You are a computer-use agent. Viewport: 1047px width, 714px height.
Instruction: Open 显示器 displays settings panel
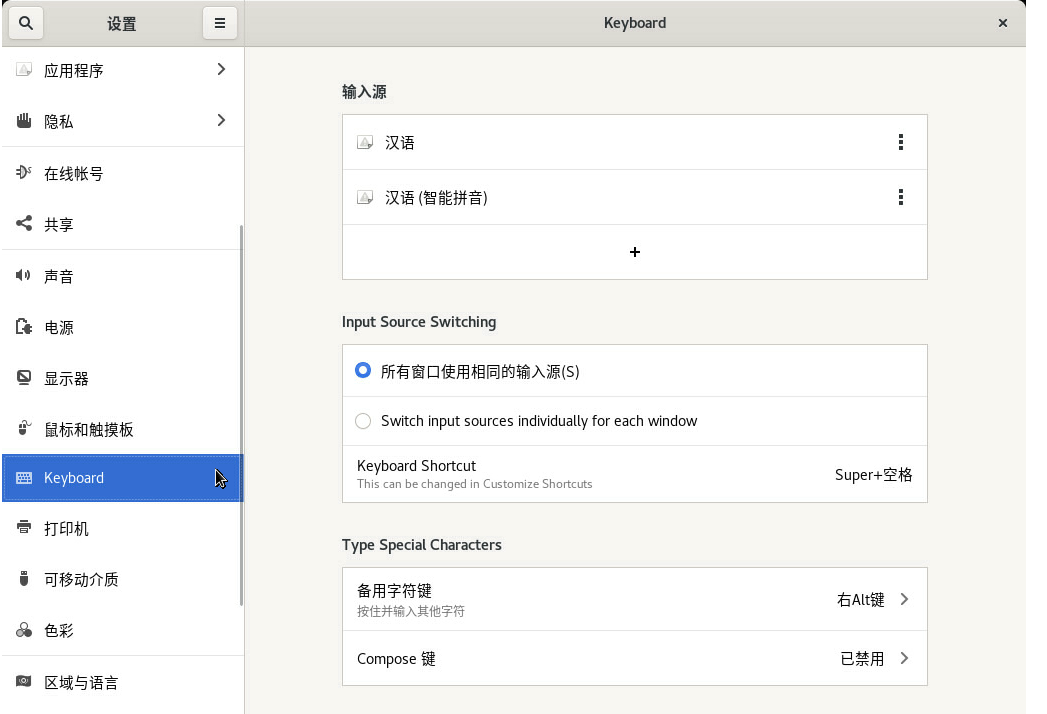pyautogui.click(x=67, y=378)
